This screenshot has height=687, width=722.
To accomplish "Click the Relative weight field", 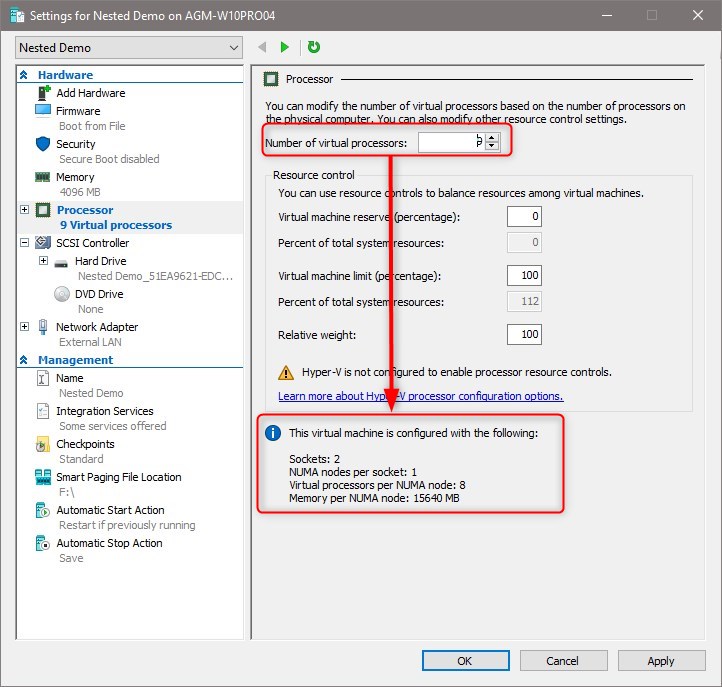I will tap(524, 334).
